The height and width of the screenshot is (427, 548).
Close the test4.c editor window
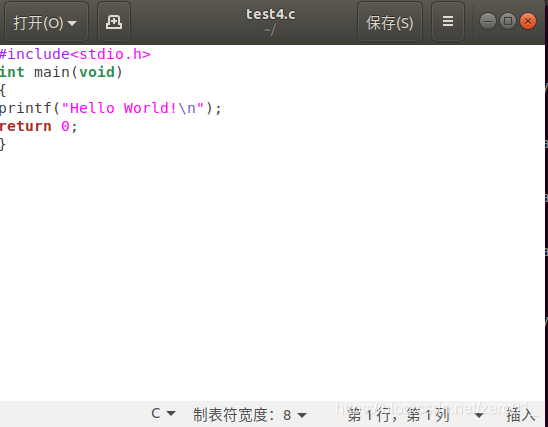coord(528,21)
